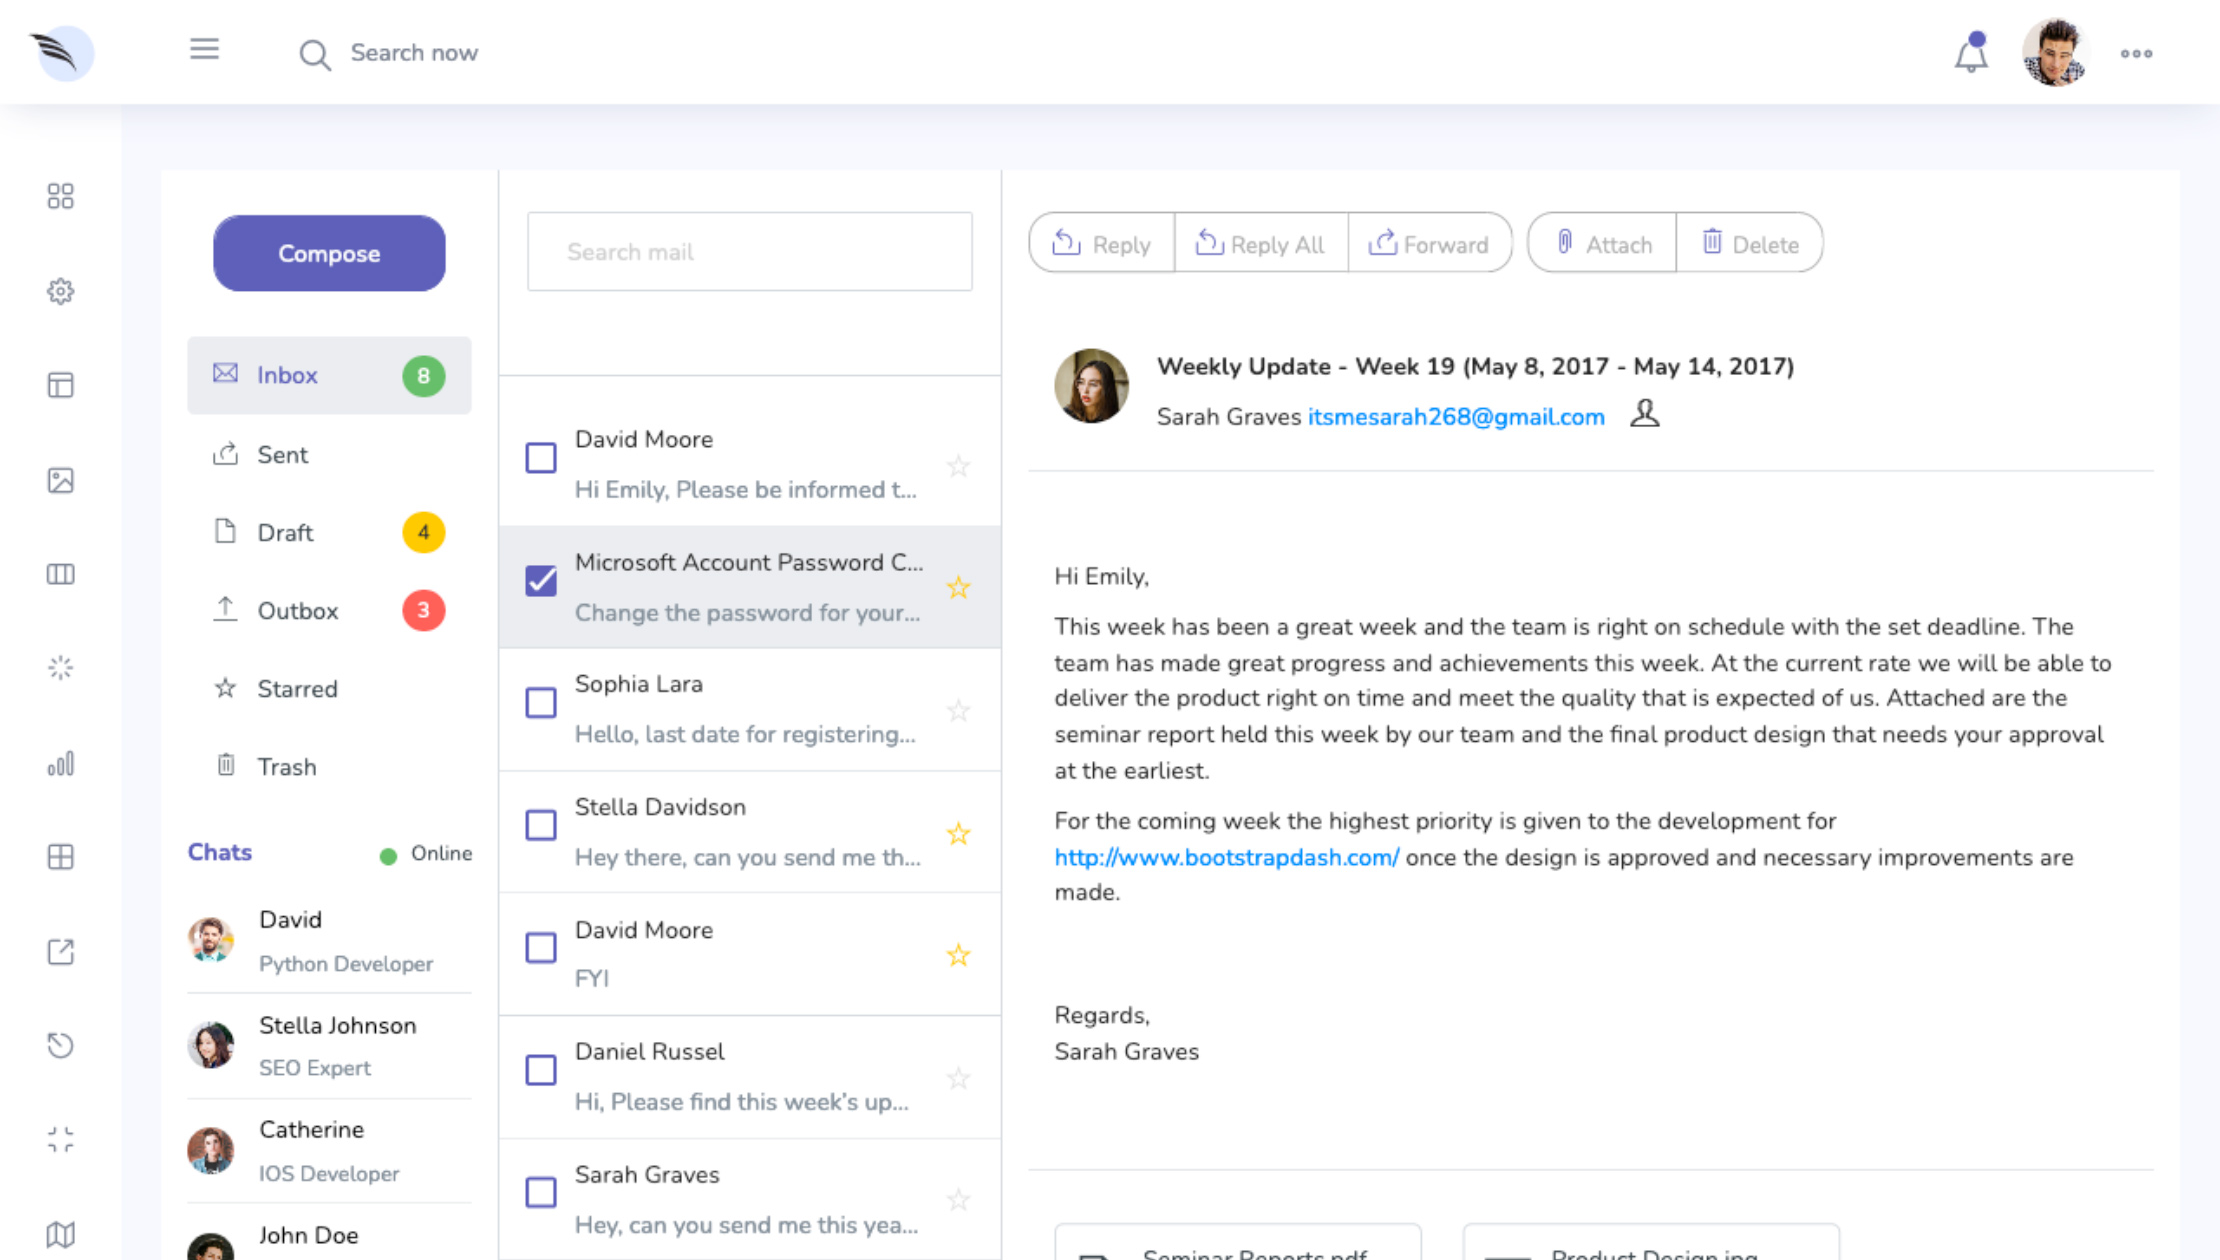Open the bar chart sidebar icon

tap(61, 764)
